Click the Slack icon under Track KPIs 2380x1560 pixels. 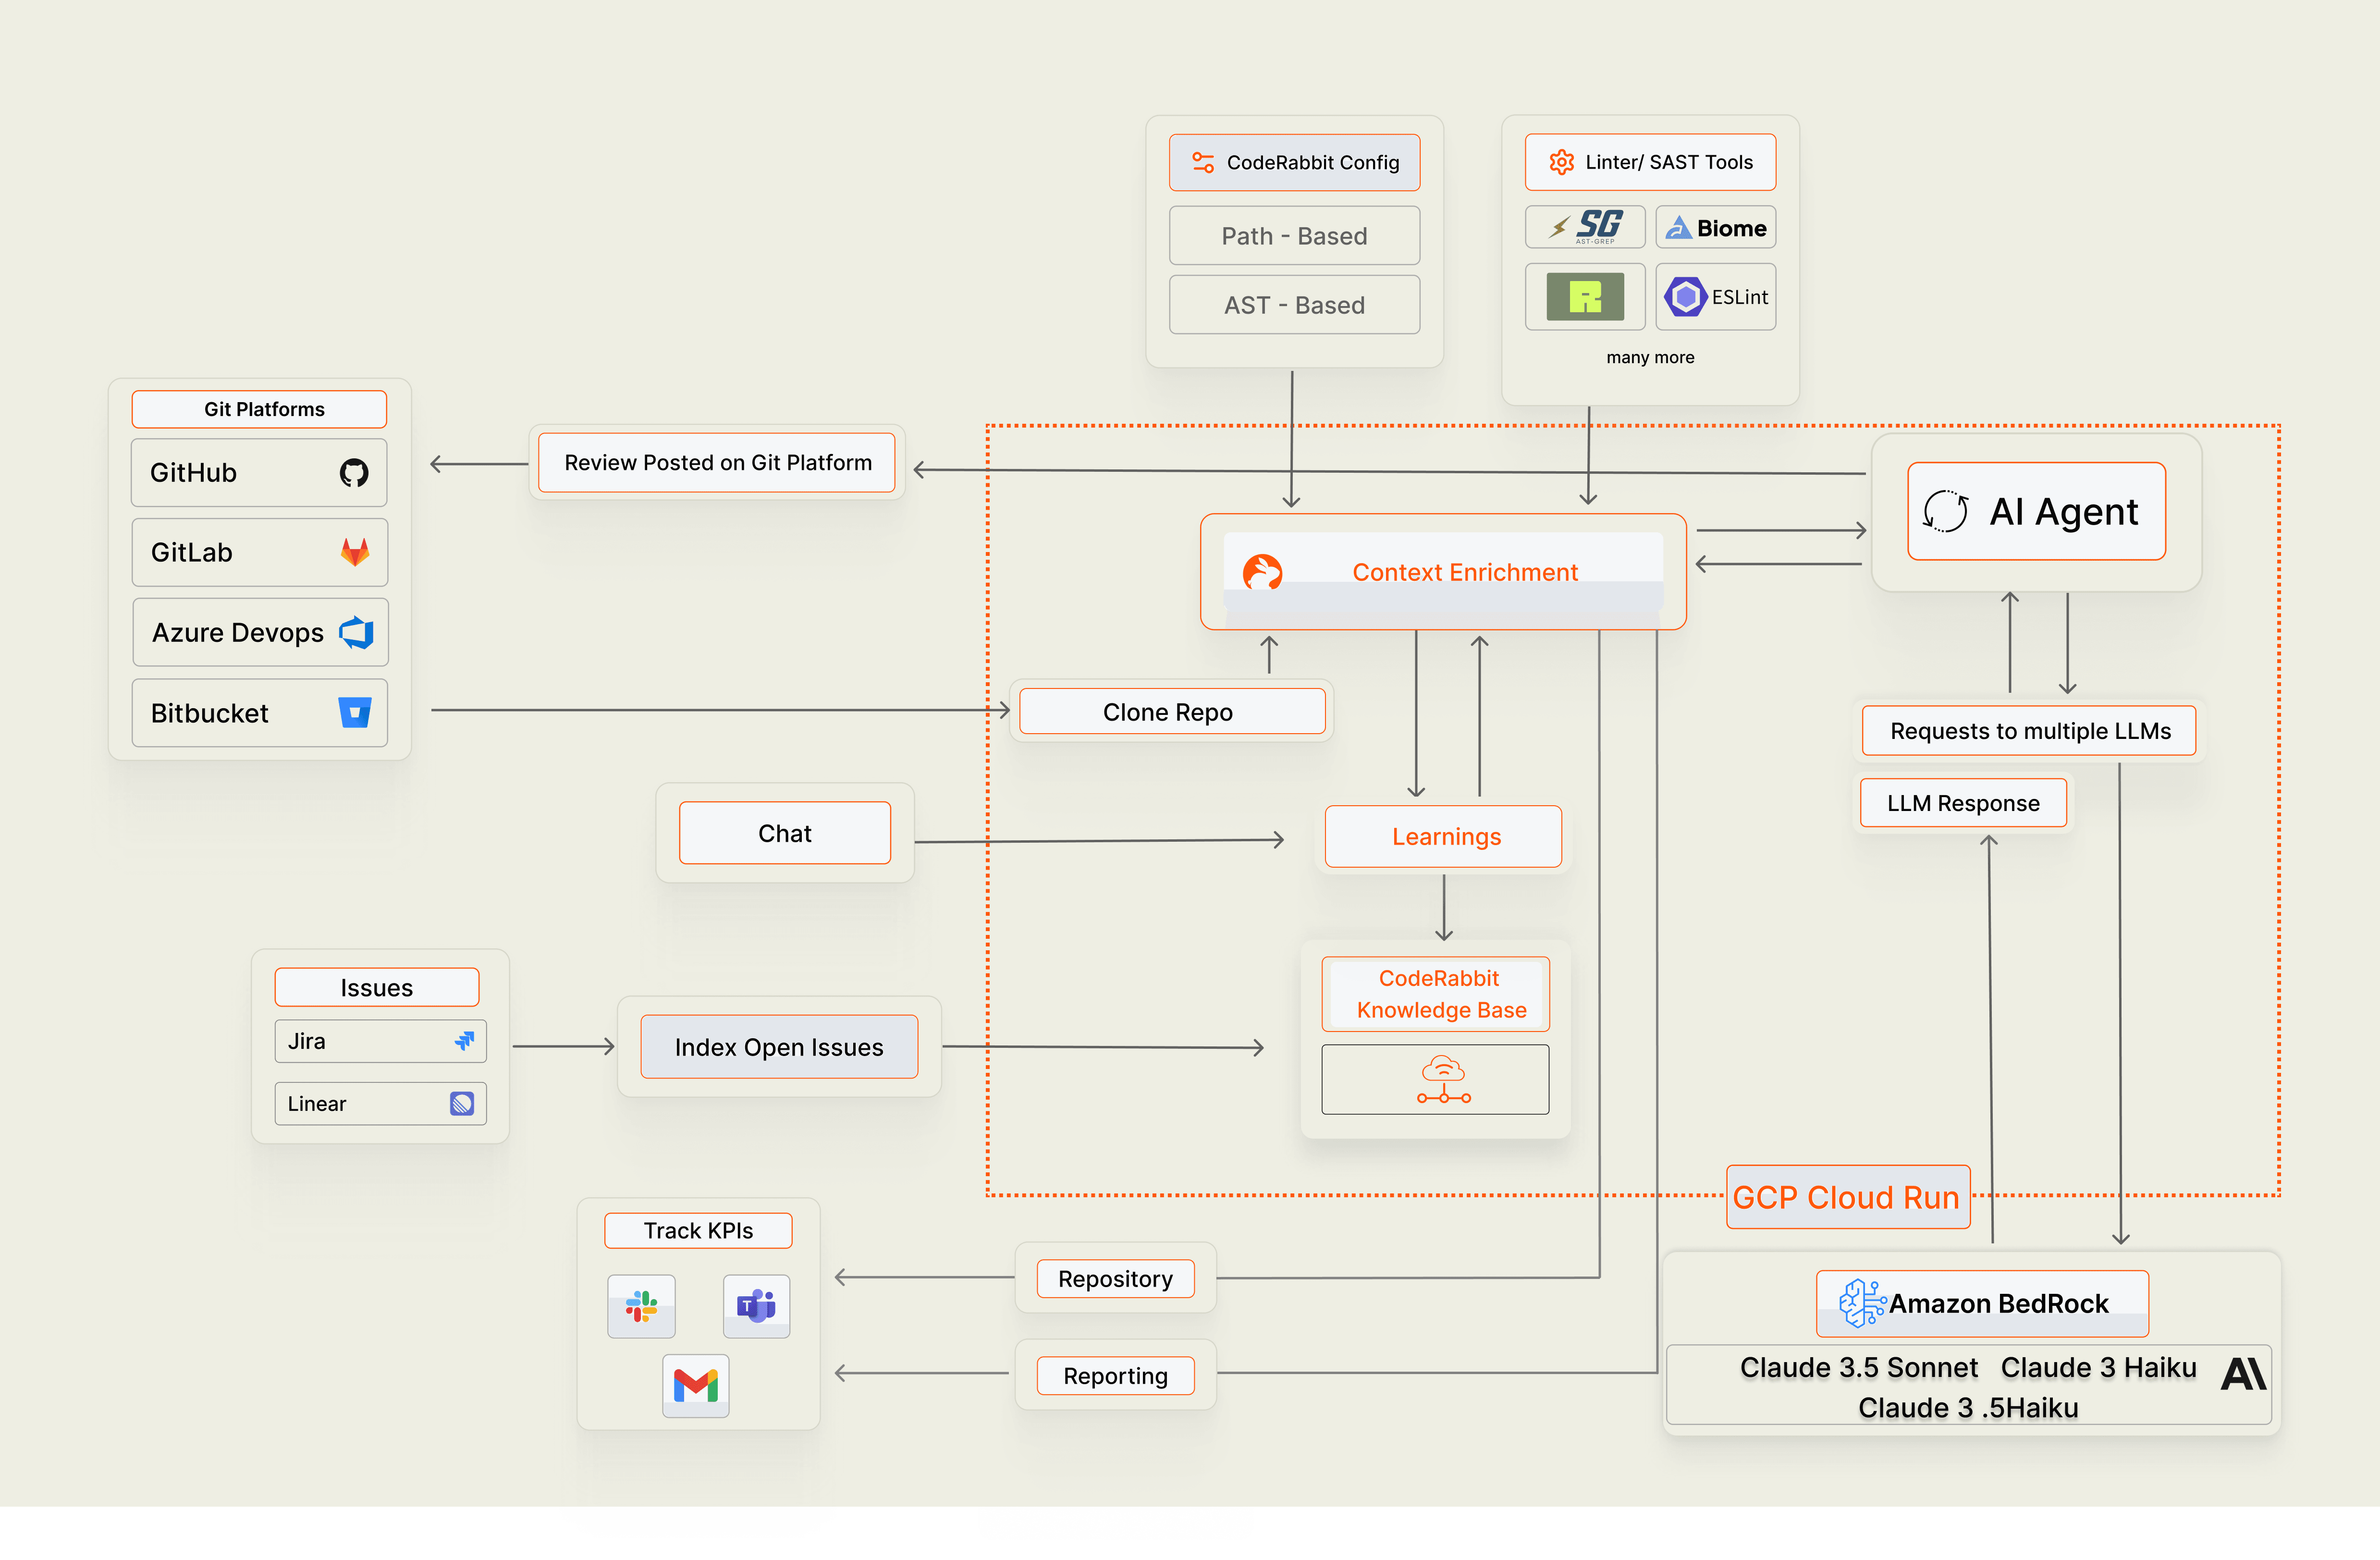(641, 1305)
